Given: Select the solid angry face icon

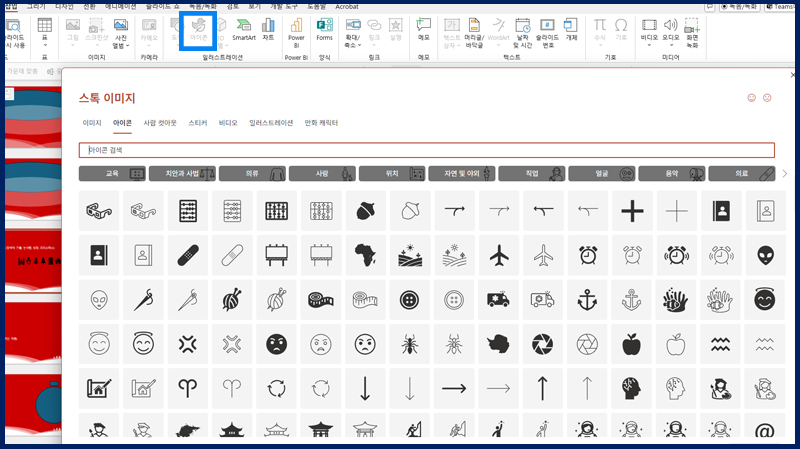Looking at the screenshot, I should [277, 344].
